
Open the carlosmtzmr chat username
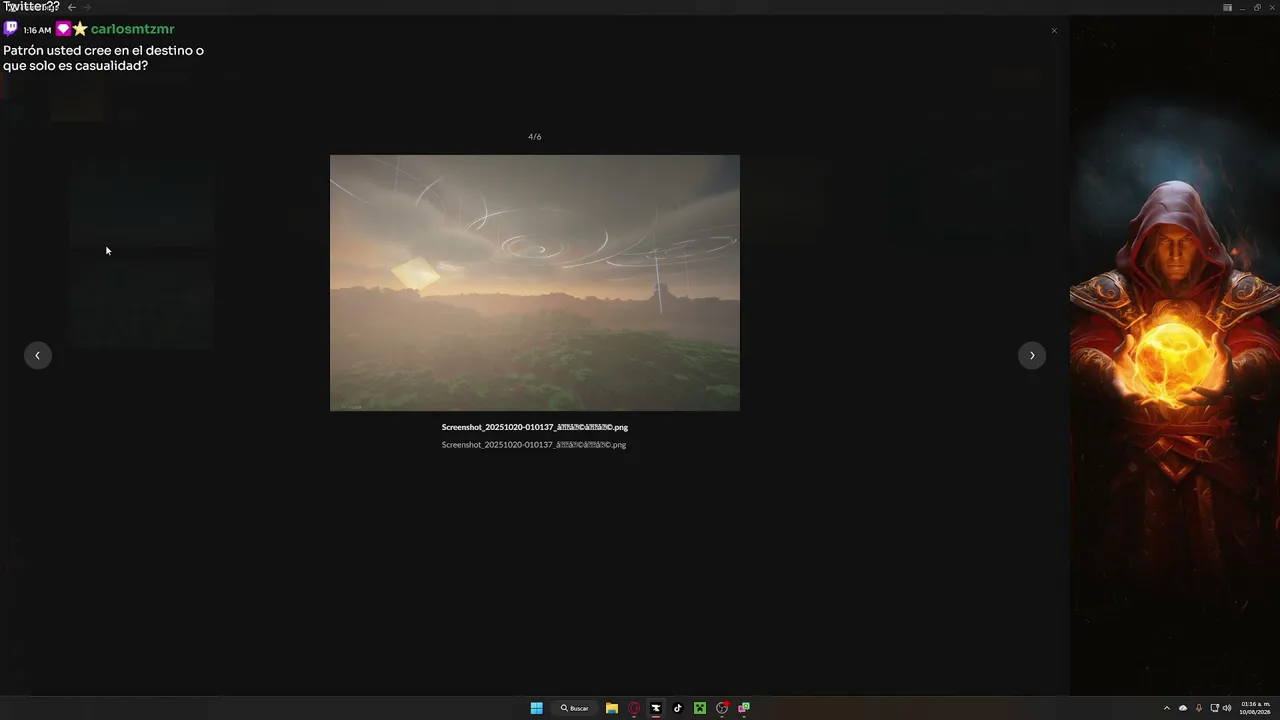coord(133,30)
